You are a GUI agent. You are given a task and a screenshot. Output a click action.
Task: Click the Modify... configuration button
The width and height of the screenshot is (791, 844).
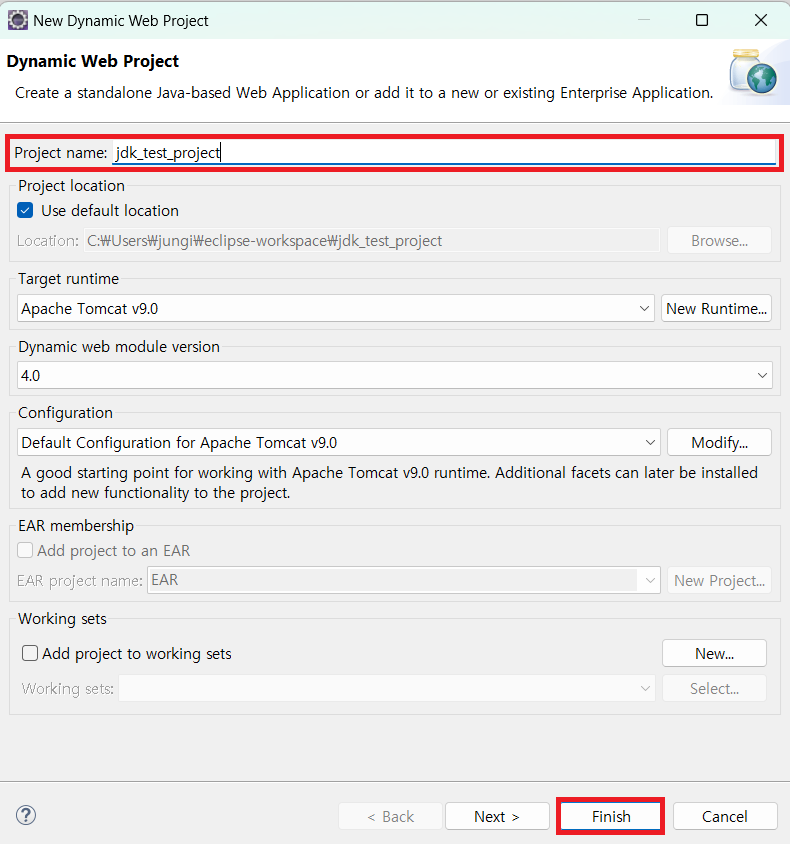pyautogui.click(x=719, y=442)
